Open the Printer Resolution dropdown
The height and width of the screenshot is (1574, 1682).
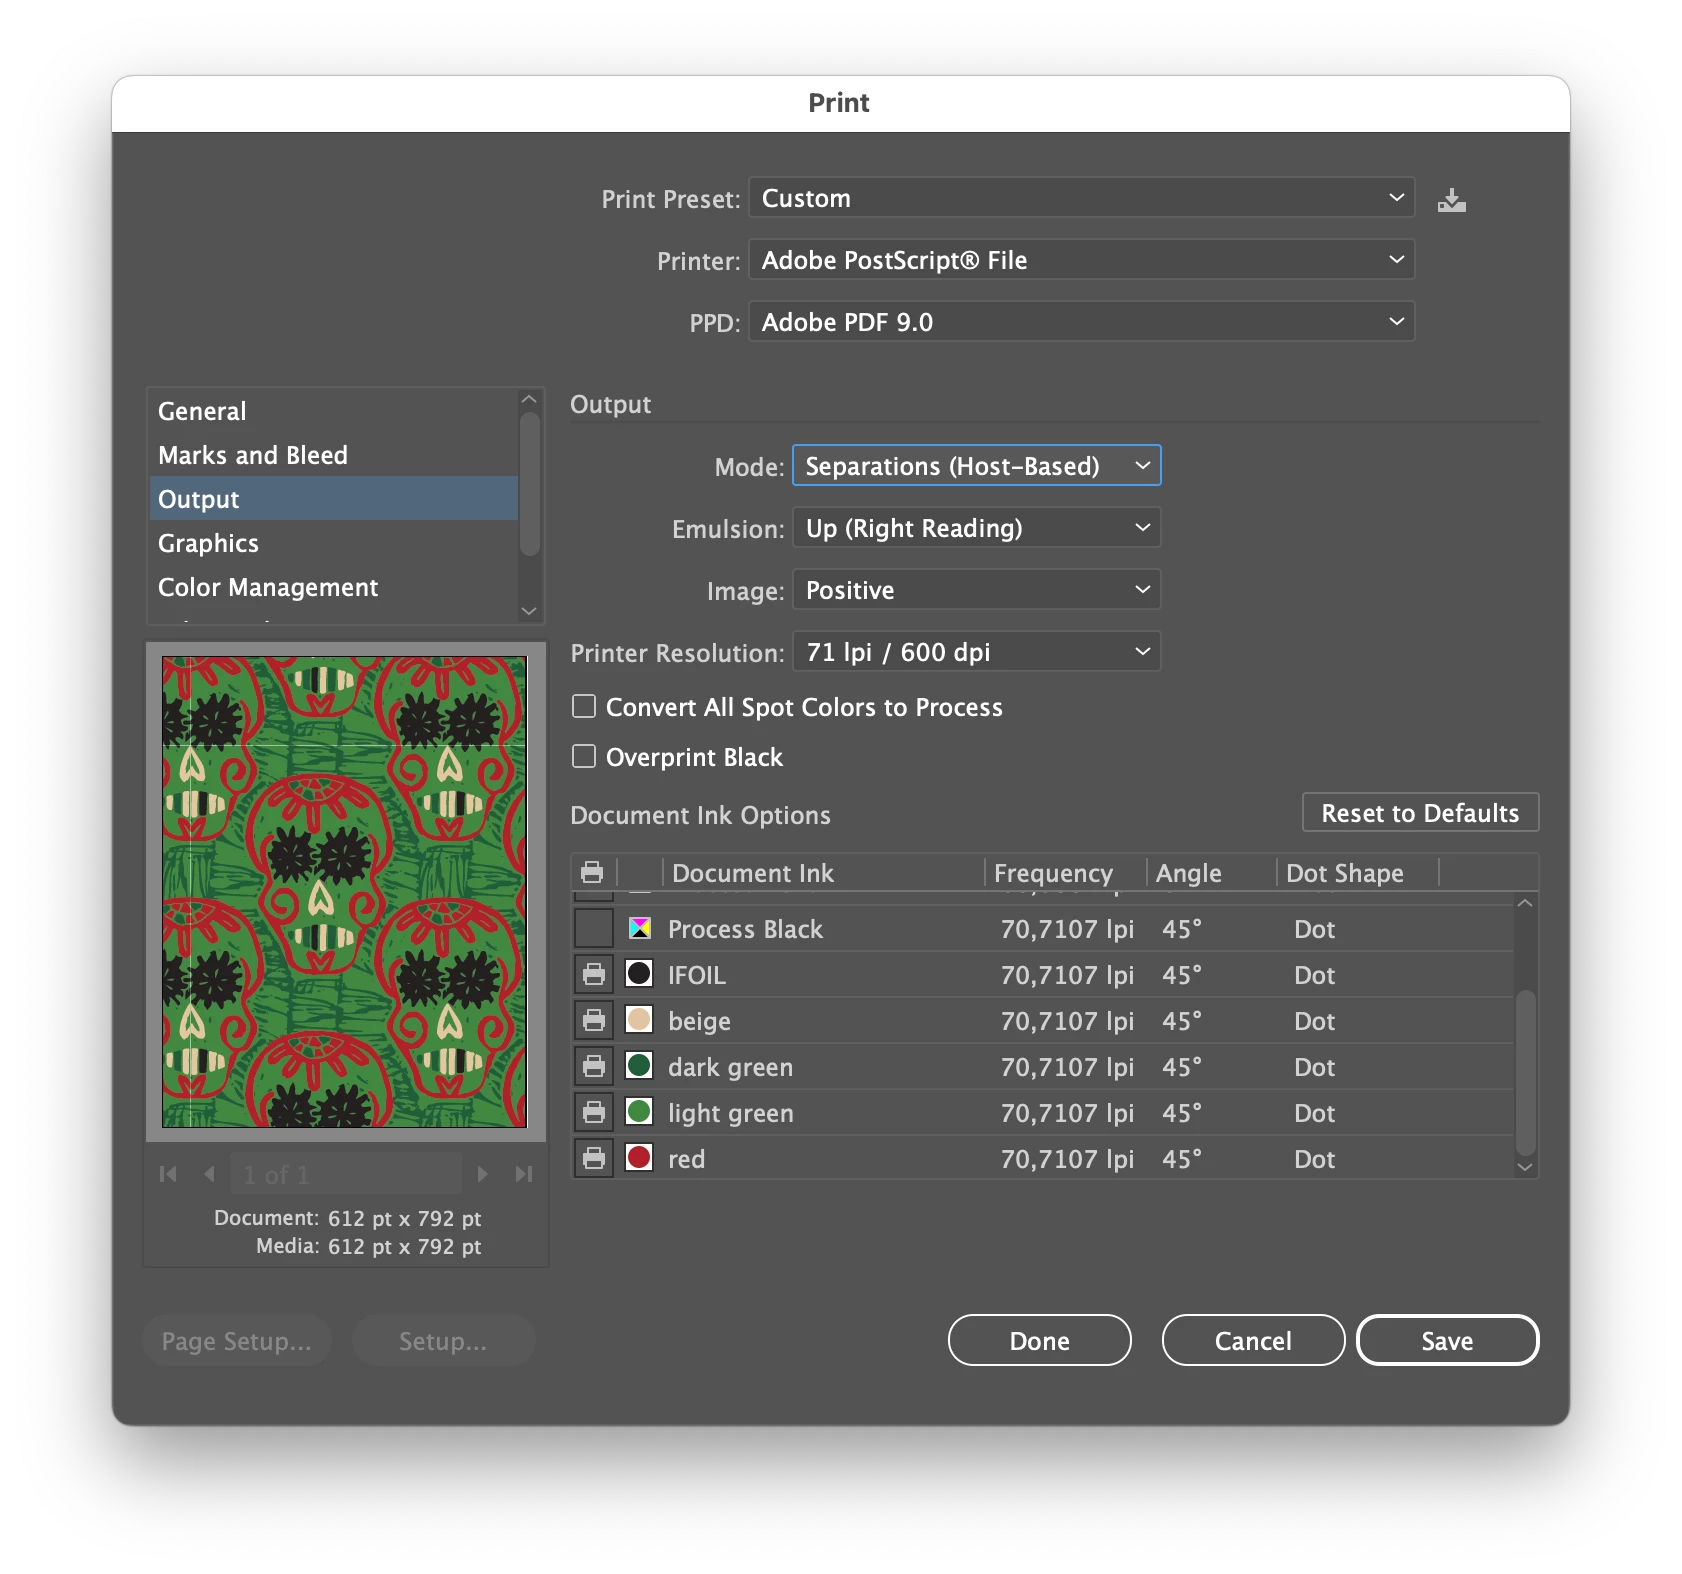976,652
